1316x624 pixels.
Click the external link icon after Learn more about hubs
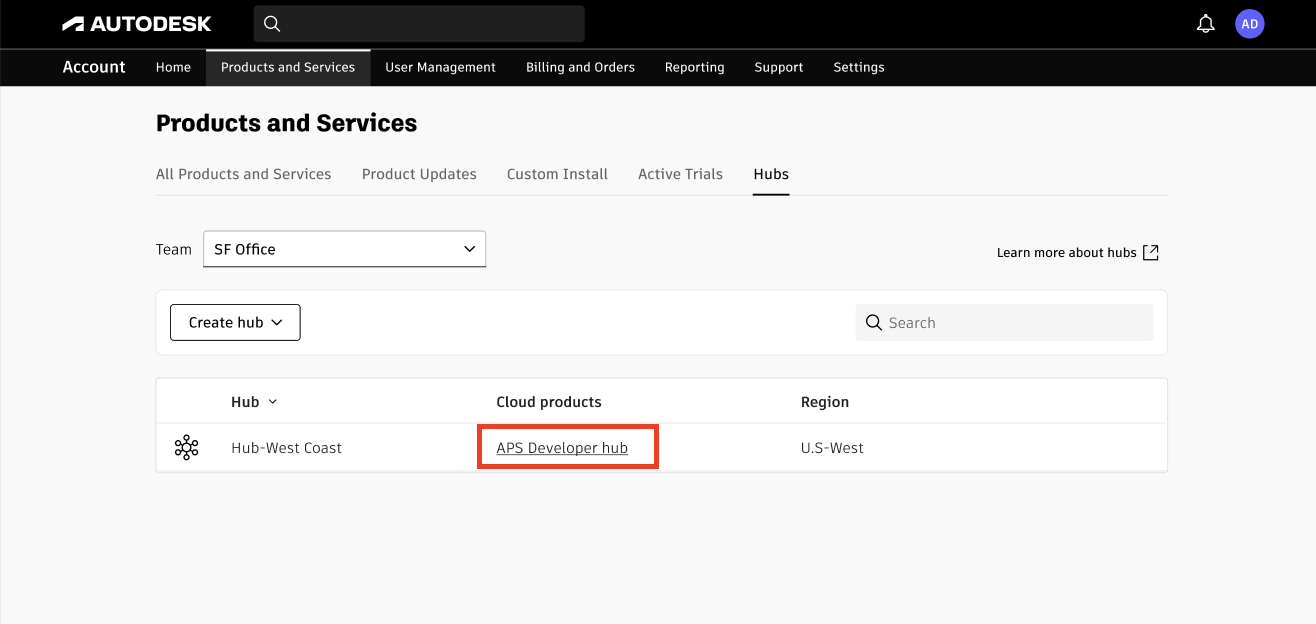(x=1150, y=252)
